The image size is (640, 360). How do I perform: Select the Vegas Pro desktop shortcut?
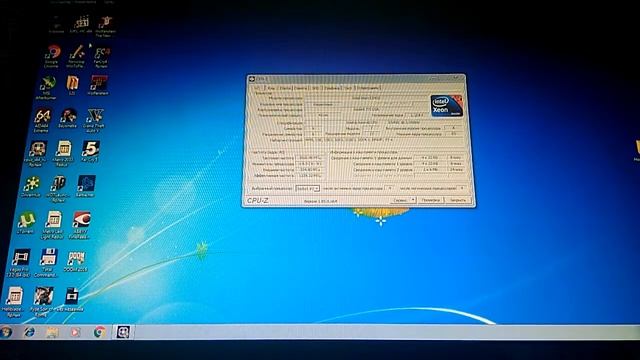(20, 263)
